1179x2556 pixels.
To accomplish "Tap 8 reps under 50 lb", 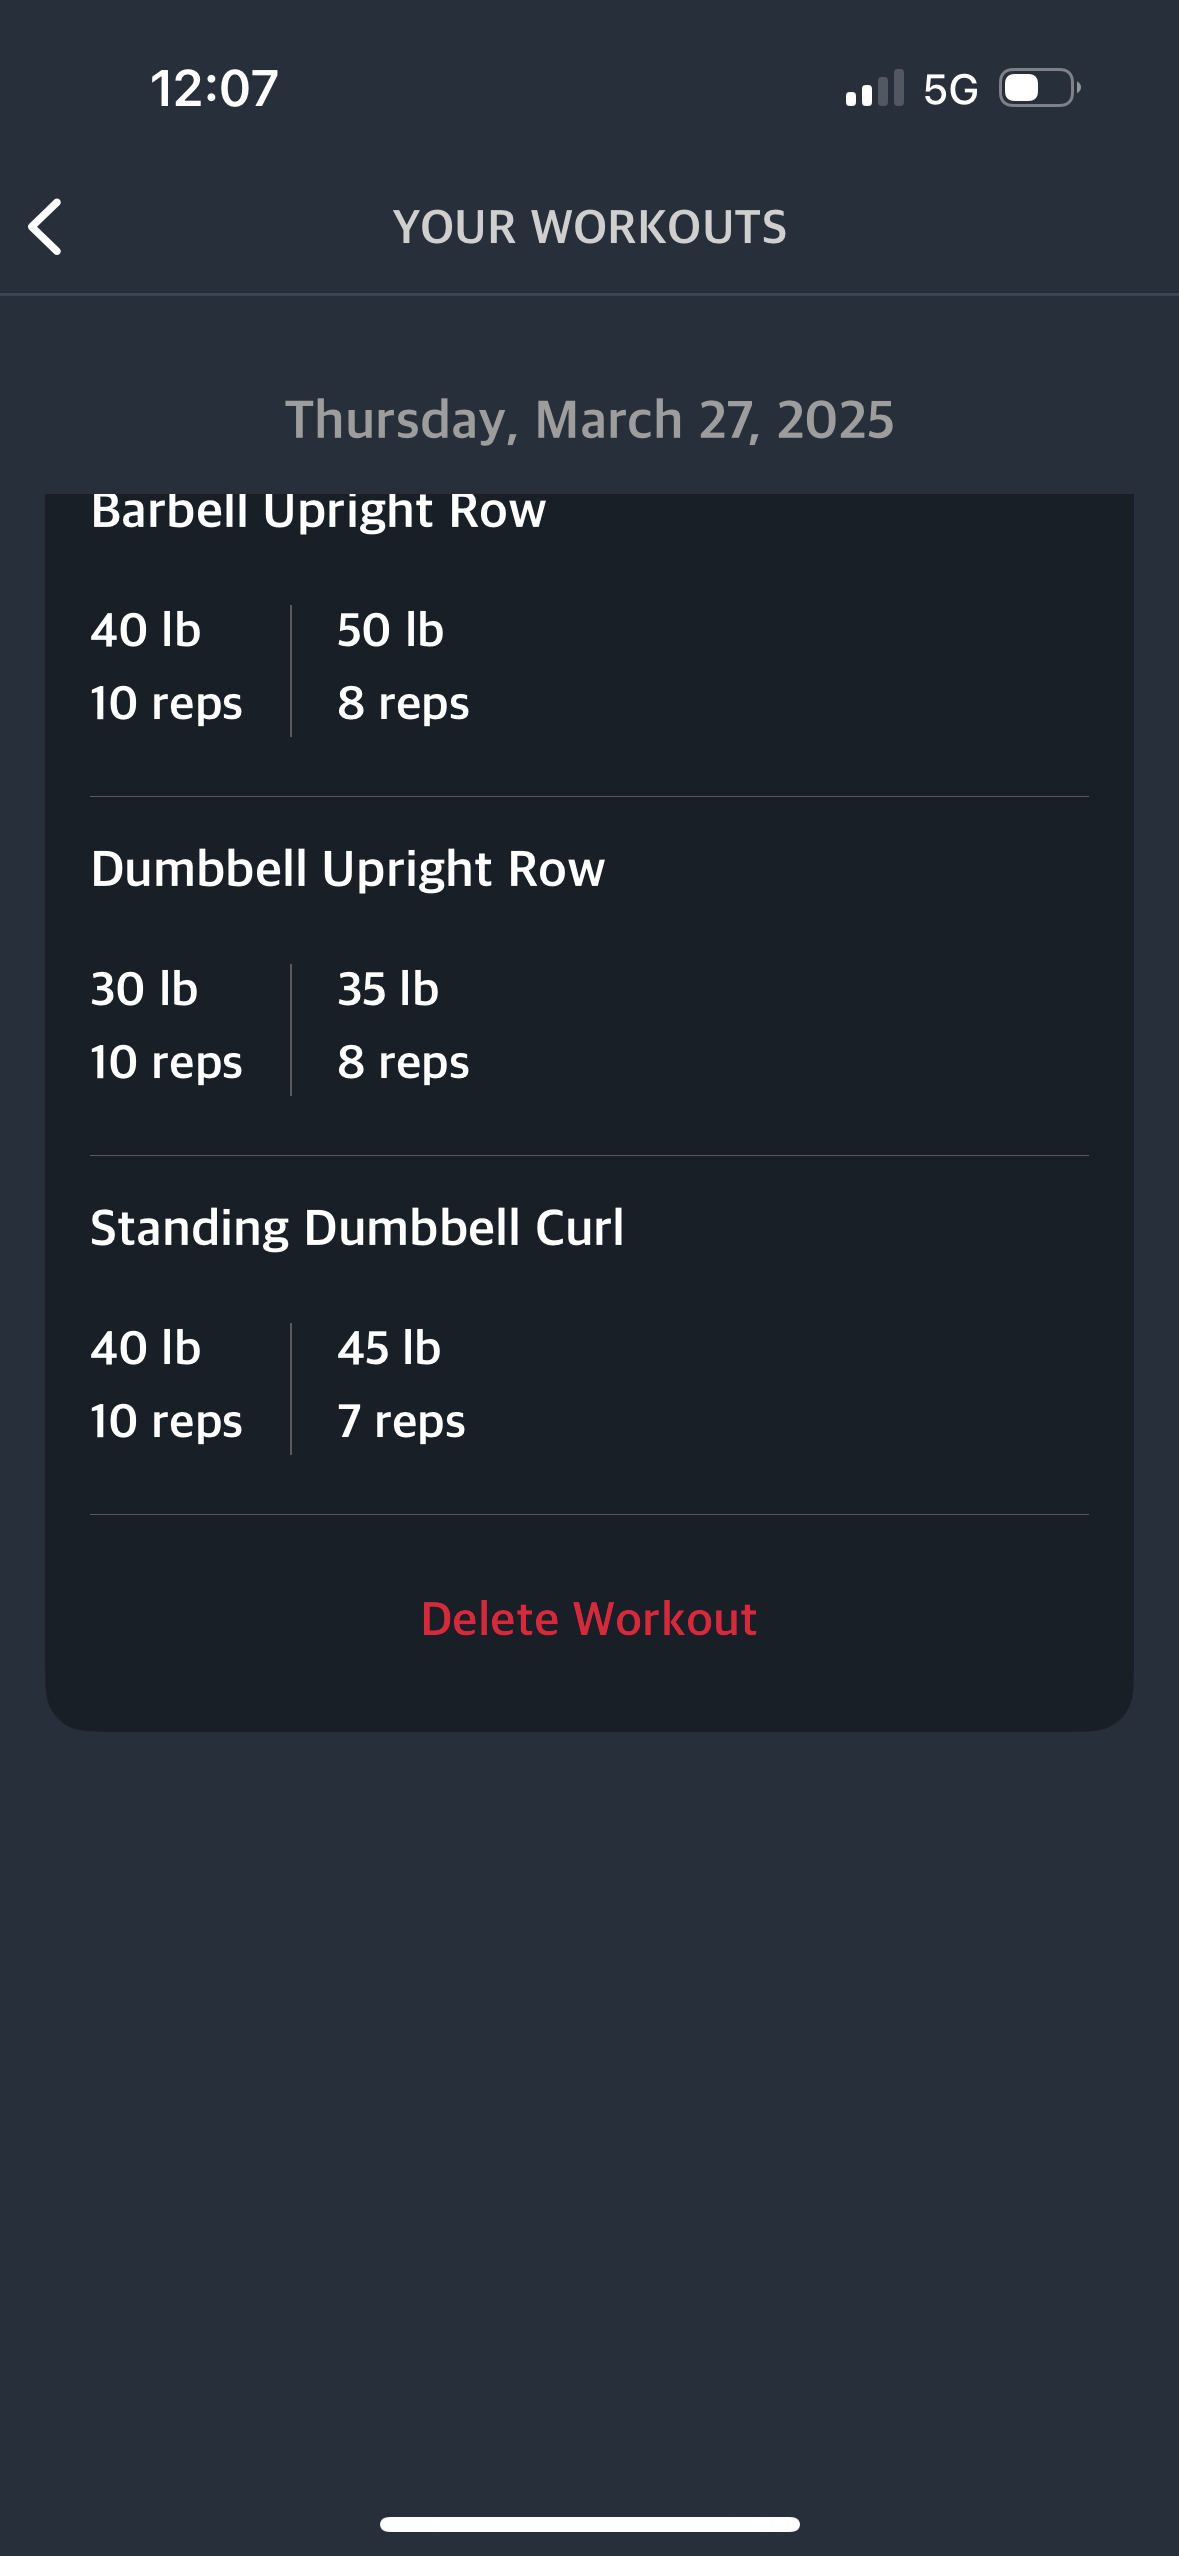I will click(403, 704).
